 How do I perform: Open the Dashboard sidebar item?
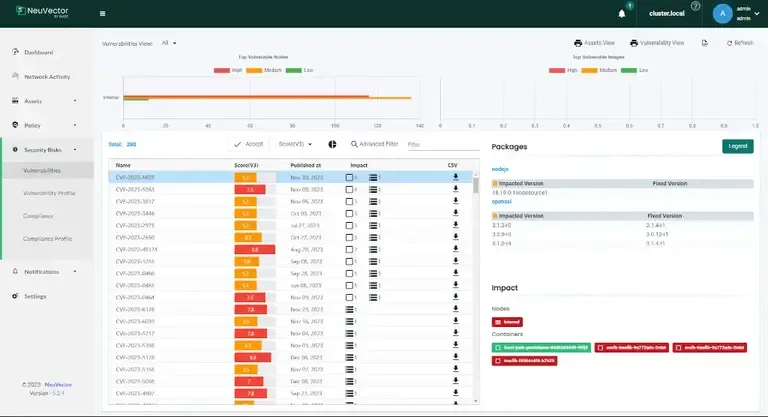(x=38, y=52)
